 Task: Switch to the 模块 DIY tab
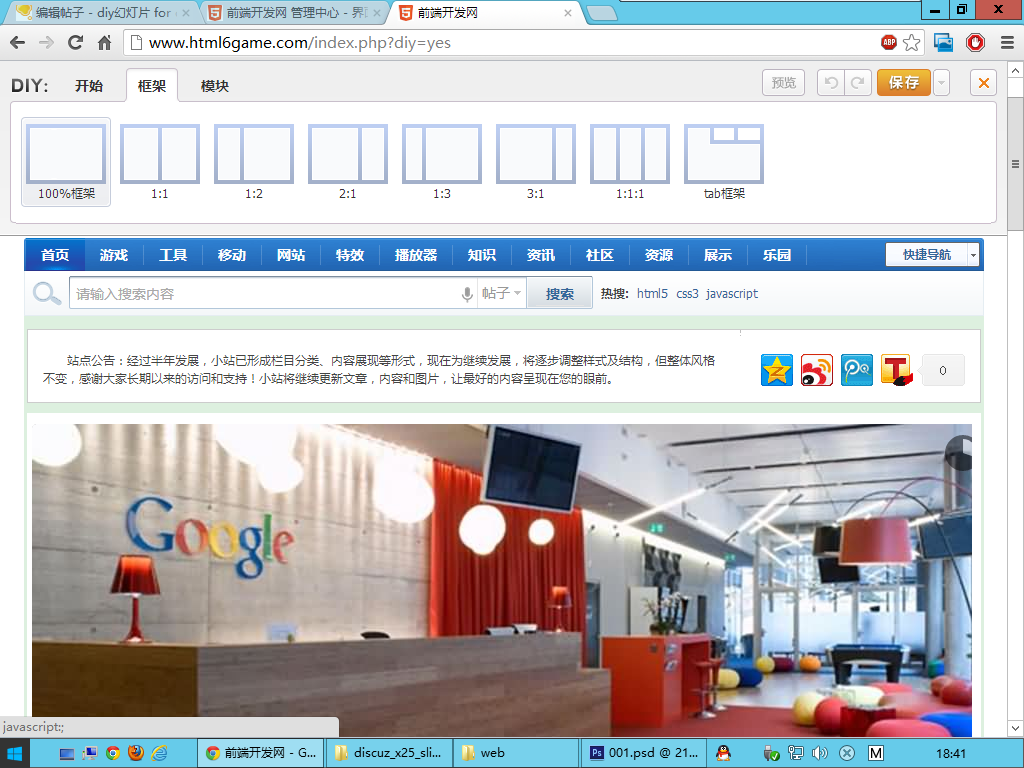coord(215,86)
